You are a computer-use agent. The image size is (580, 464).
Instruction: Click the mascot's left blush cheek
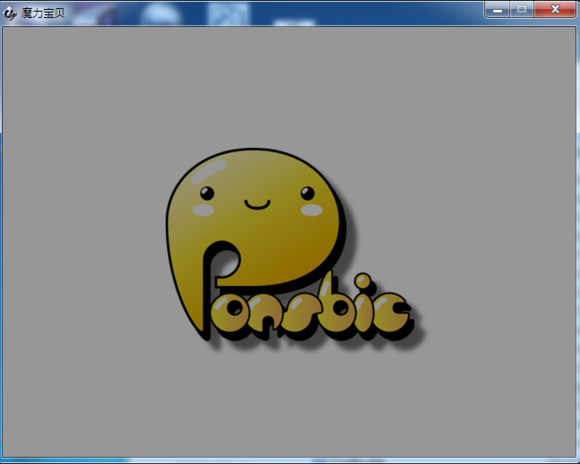pos(203,210)
